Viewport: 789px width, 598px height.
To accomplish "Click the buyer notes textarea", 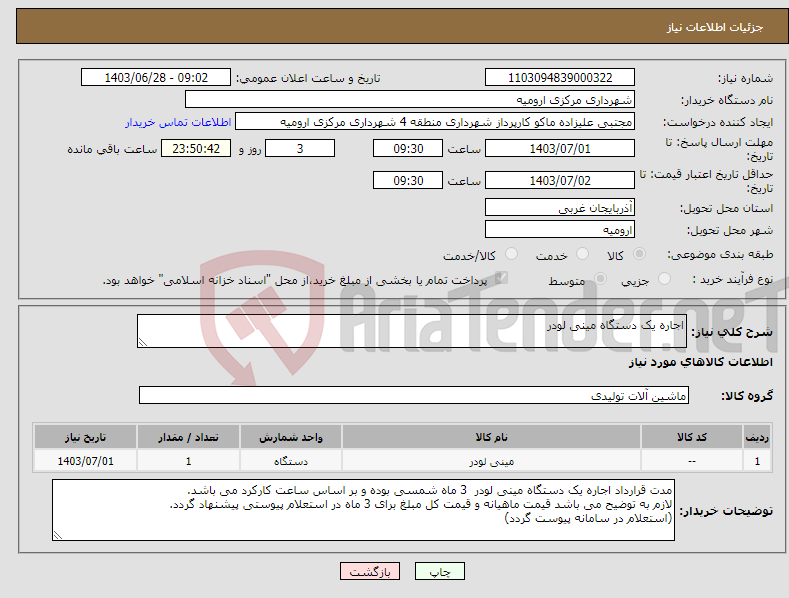I will [363, 510].
